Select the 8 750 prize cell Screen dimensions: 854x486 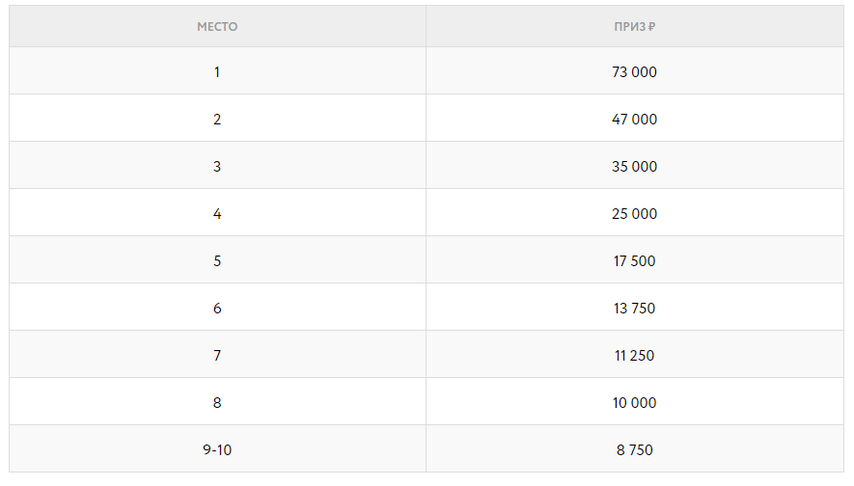tap(635, 449)
